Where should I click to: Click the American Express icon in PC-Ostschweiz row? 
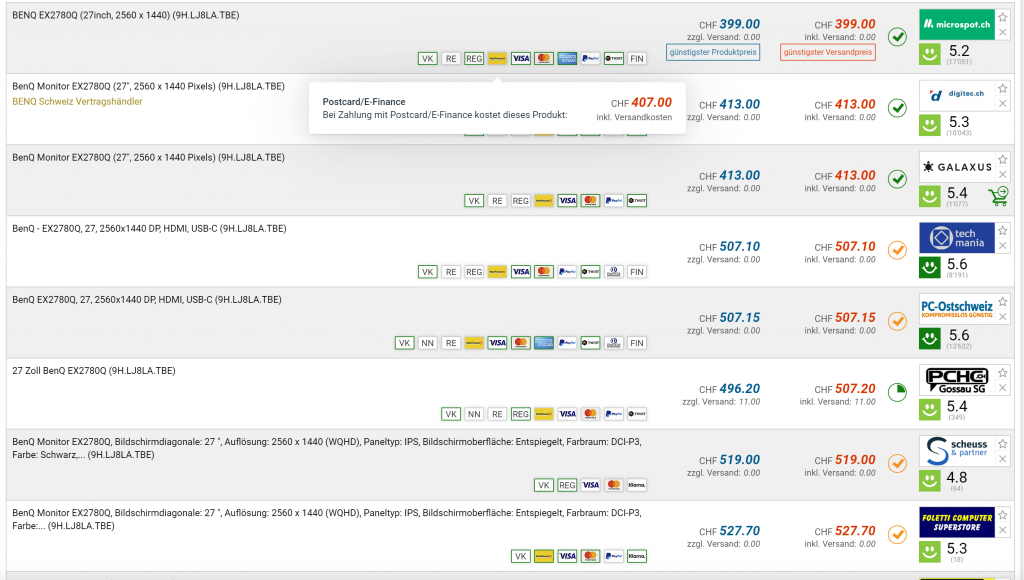pos(544,343)
